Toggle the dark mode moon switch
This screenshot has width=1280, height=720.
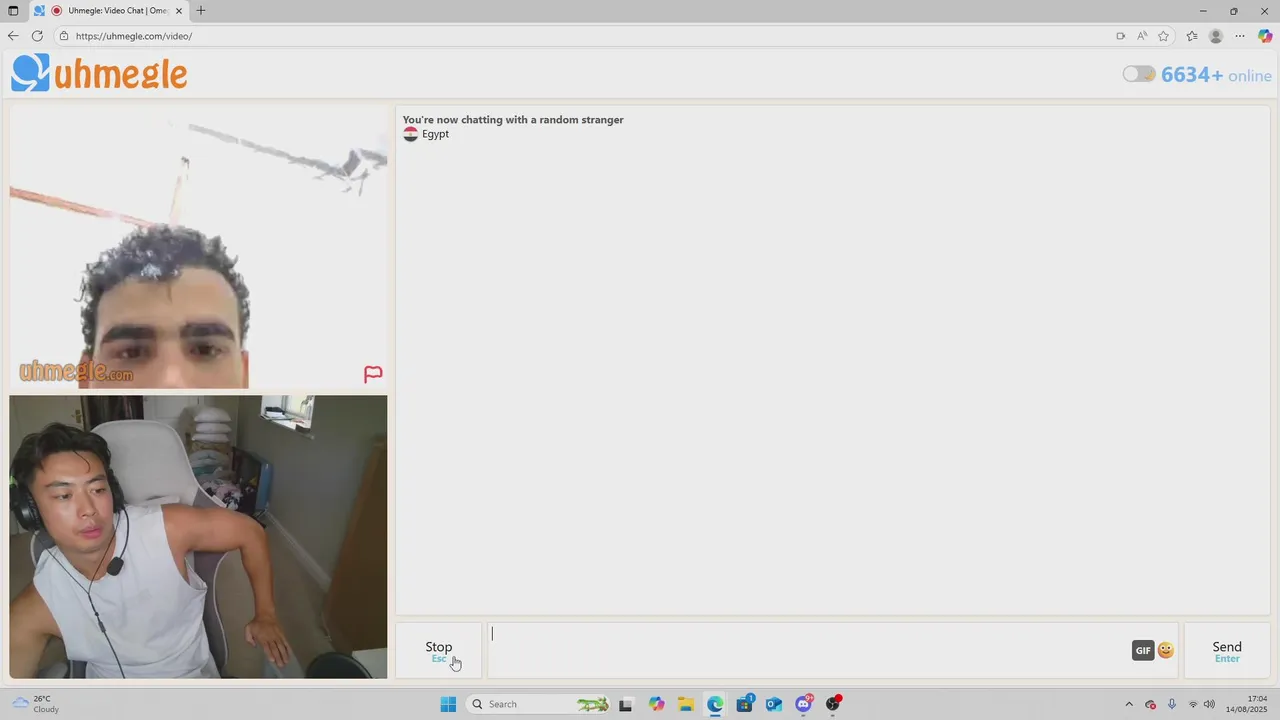coord(1139,74)
